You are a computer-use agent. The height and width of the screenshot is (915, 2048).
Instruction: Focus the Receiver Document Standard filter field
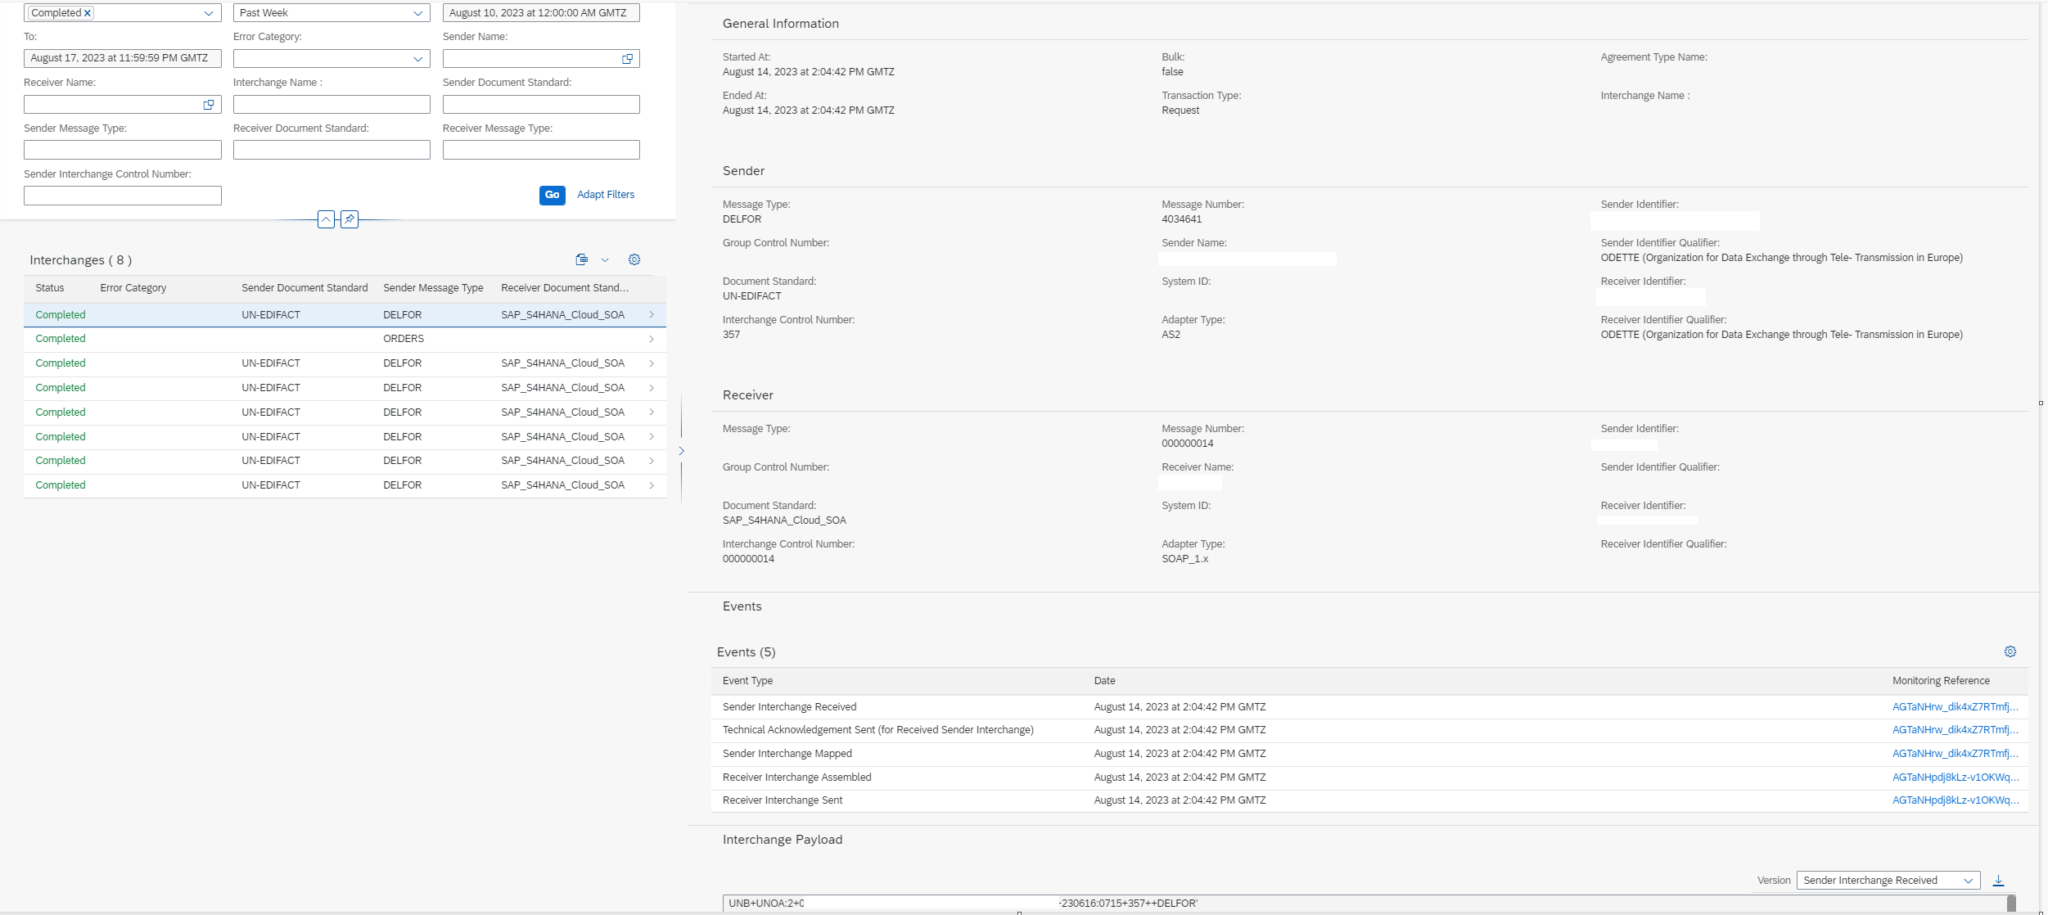(331, 150)
